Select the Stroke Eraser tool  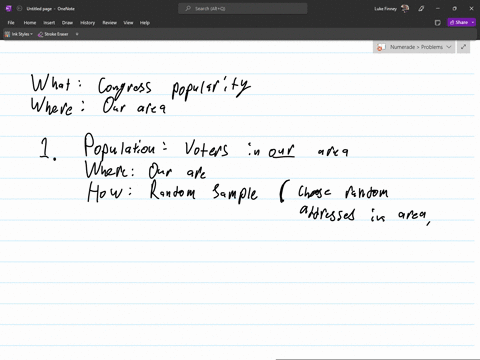53,34
